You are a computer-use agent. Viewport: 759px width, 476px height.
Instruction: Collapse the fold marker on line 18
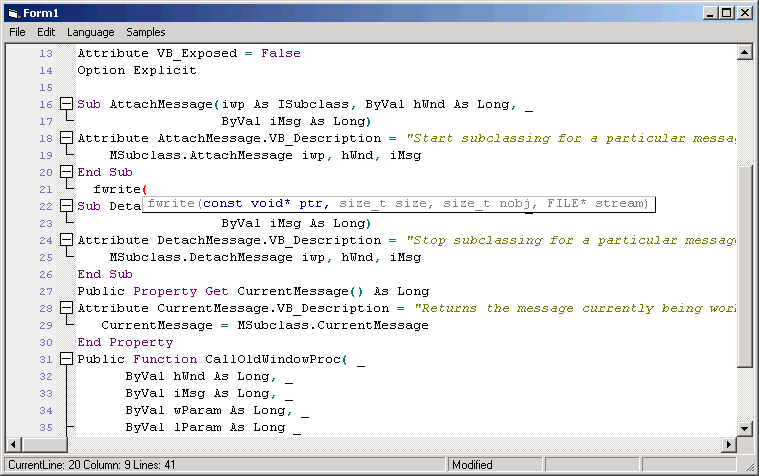coord(66,138)
